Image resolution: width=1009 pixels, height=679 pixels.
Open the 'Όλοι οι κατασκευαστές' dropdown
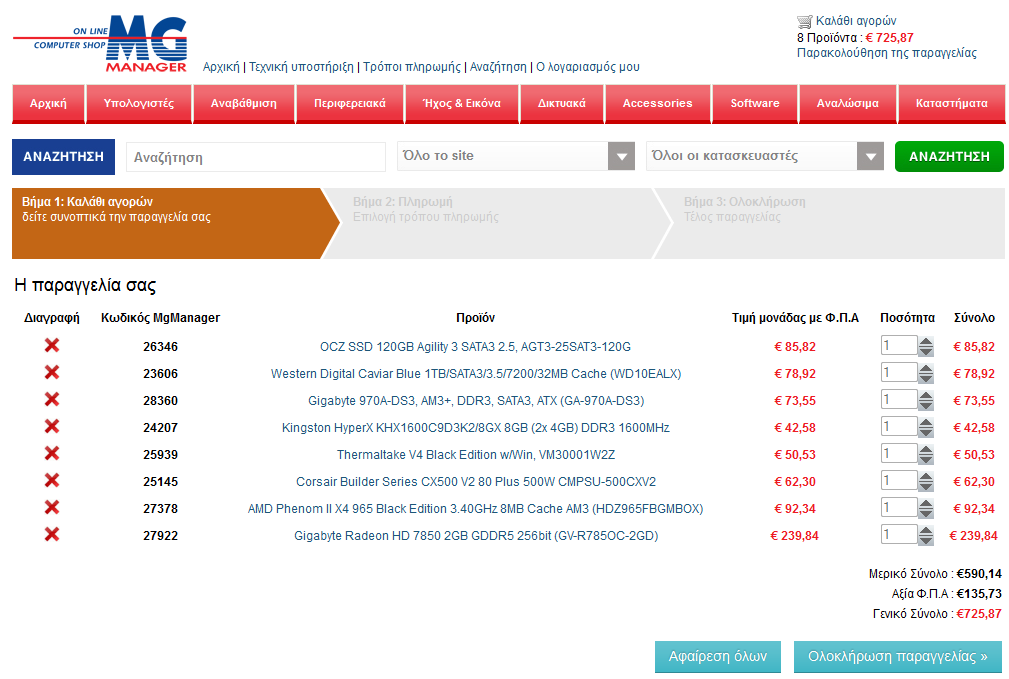coord(765,156)
